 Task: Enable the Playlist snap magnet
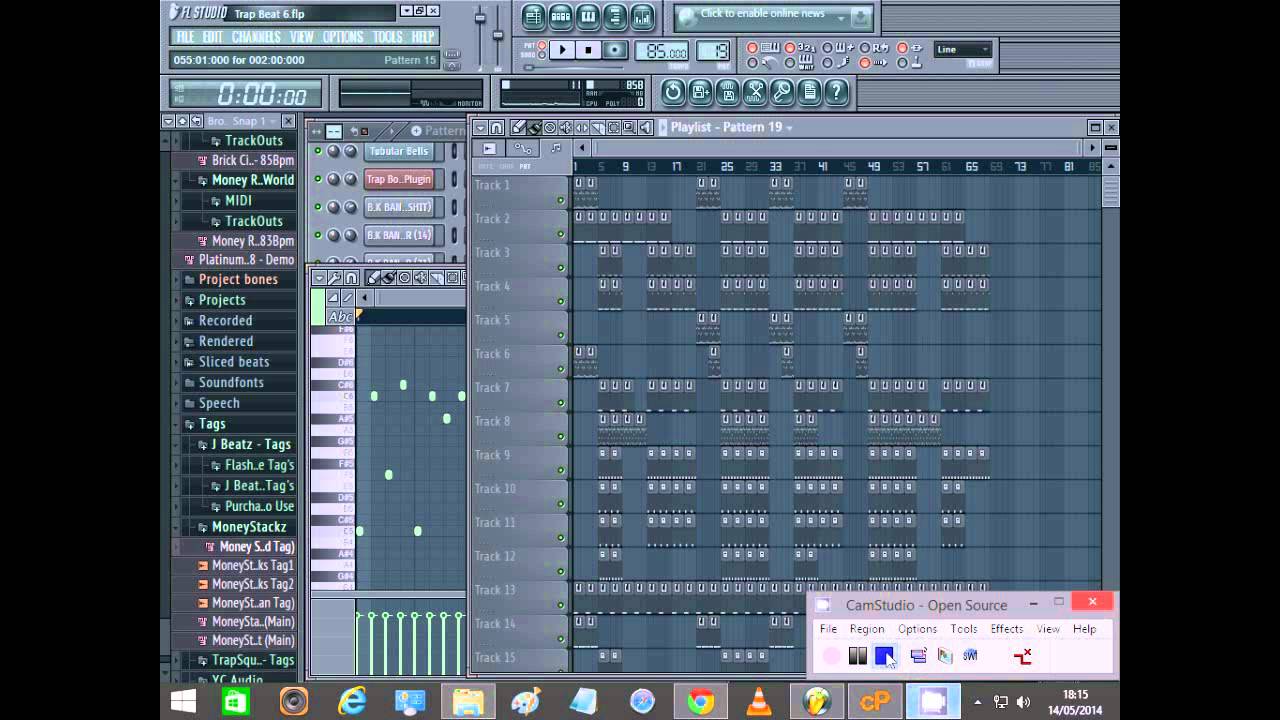point(497,128)
